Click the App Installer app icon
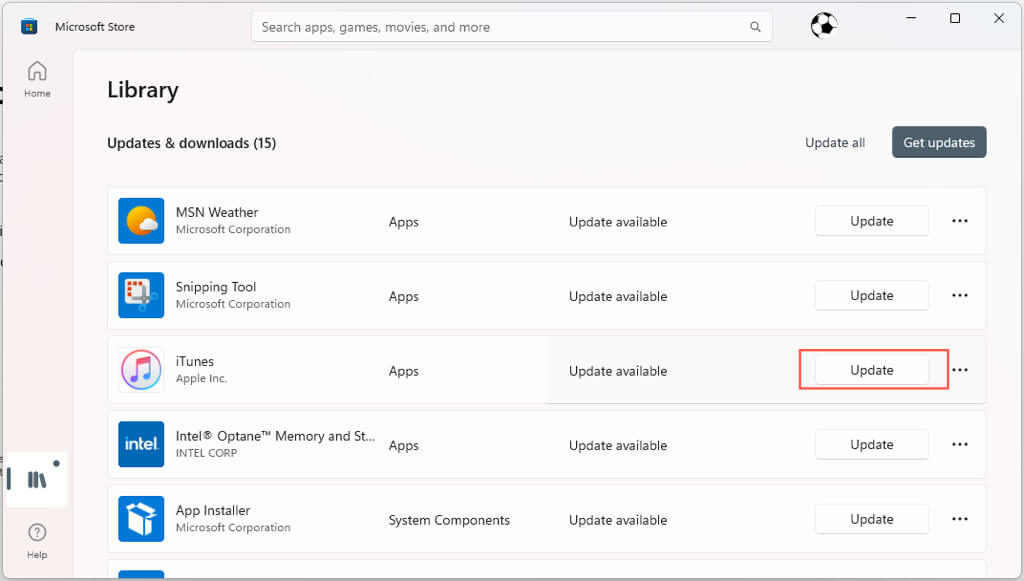The width and height of the screenshot is (1024, 581). [141, 519]
